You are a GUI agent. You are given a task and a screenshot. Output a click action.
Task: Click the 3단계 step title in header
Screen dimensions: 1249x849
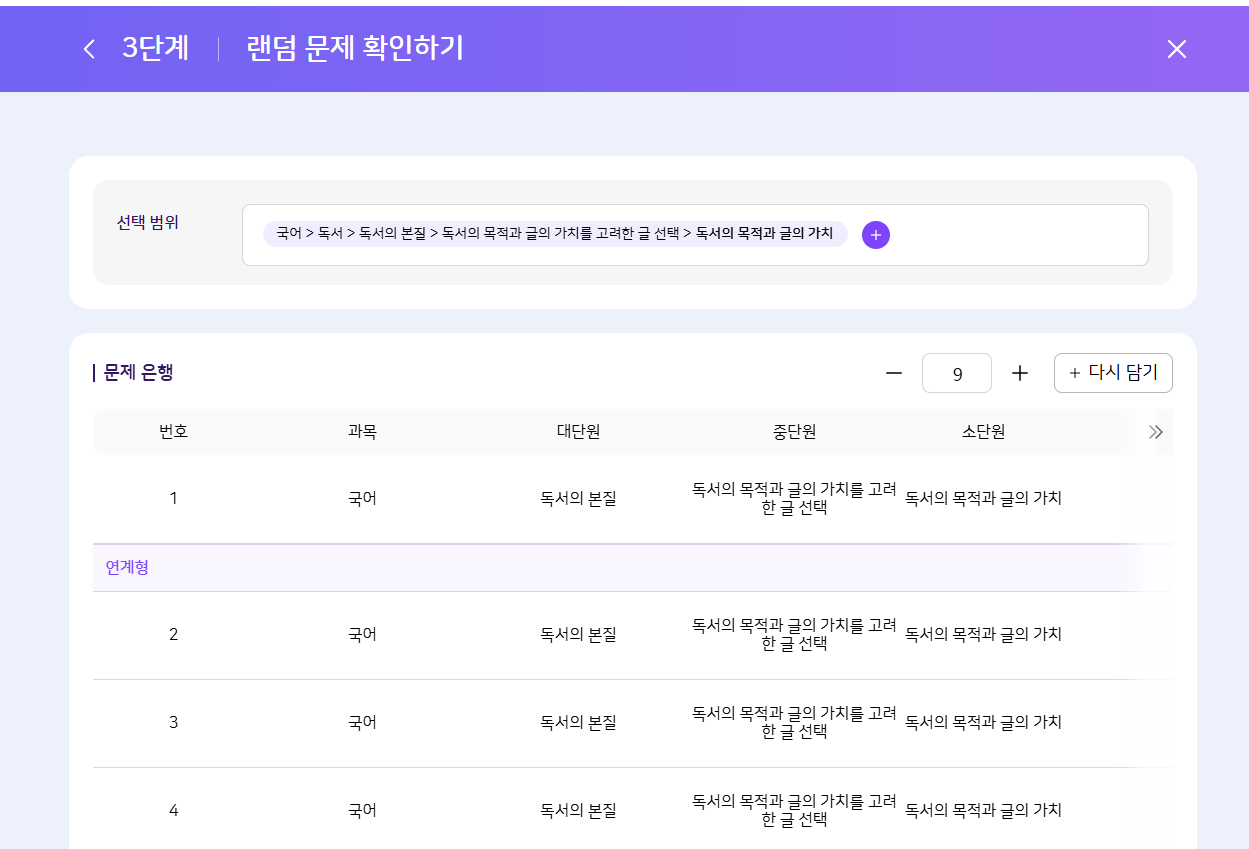tap(155, 49)
